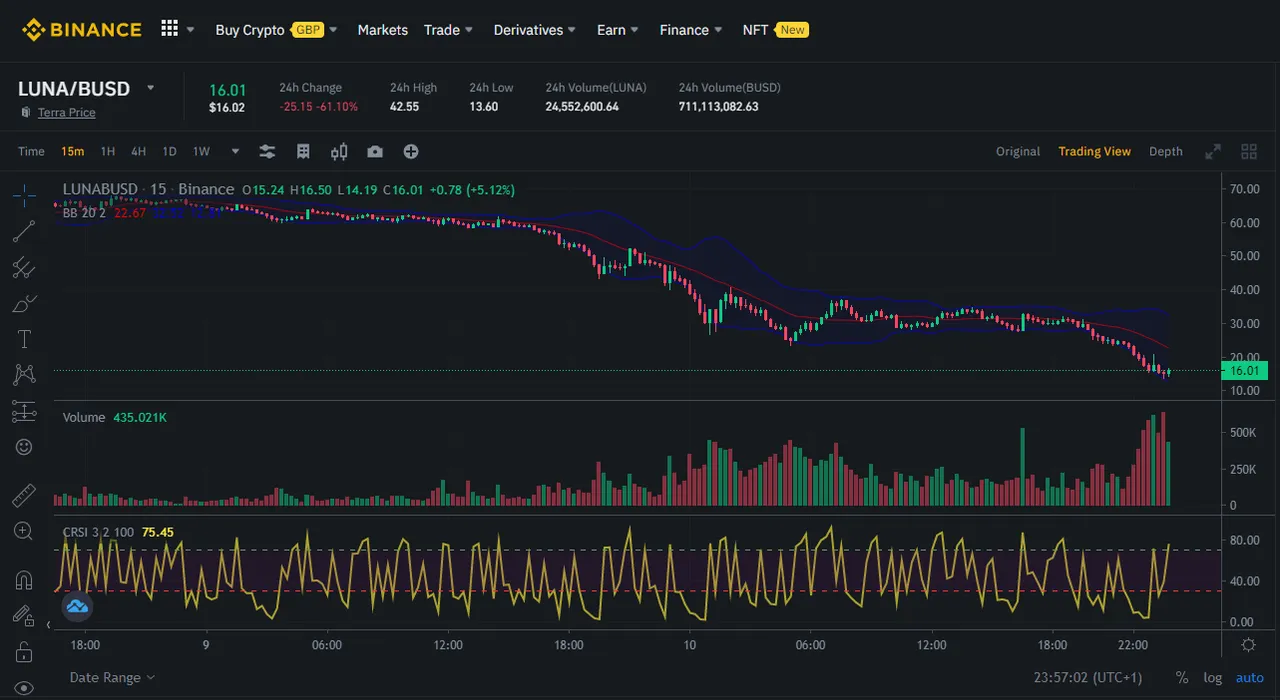Expand the LUNA/BUSD pair selector arrow
Viewport: 1280px width, 700px height.
click(151, 88)
